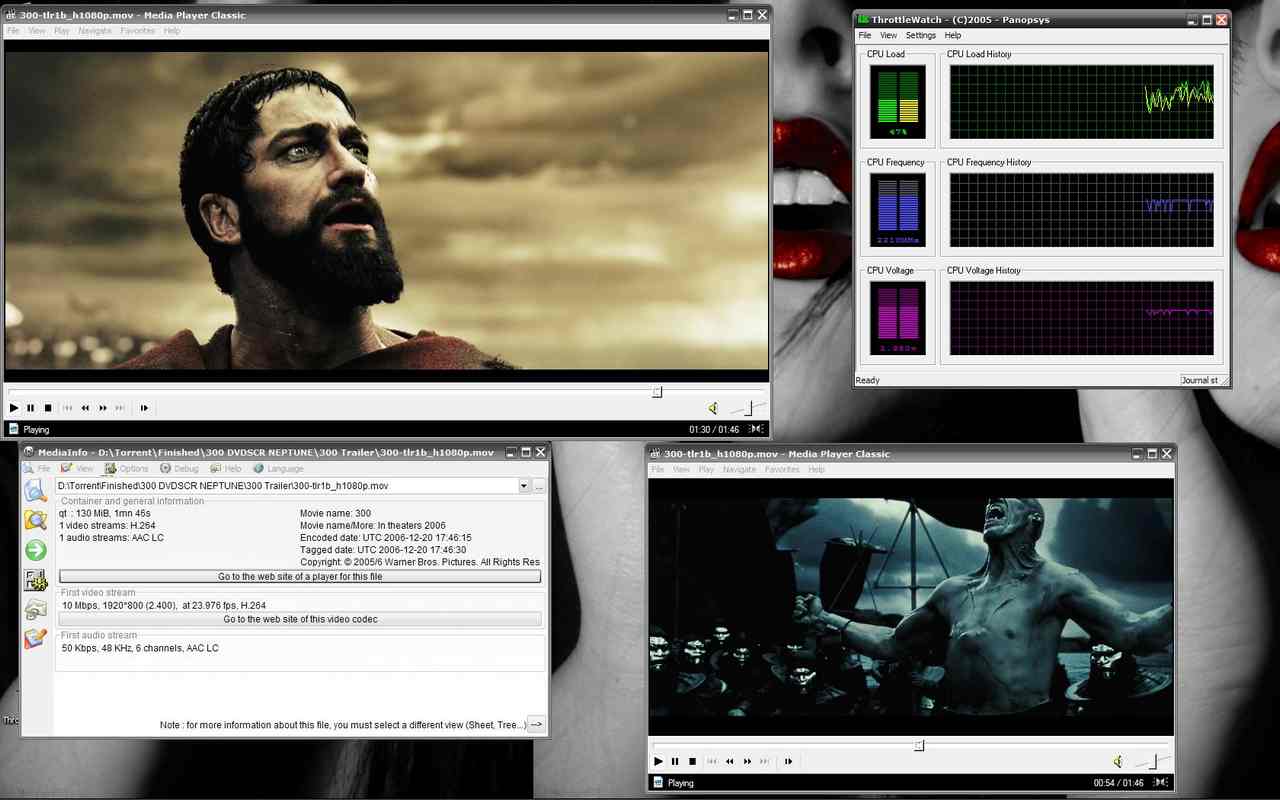Click Play in the player showing 01:30
Image resolution: width=1280 pixels, height=800 pixels.
[x=14, y=408]
